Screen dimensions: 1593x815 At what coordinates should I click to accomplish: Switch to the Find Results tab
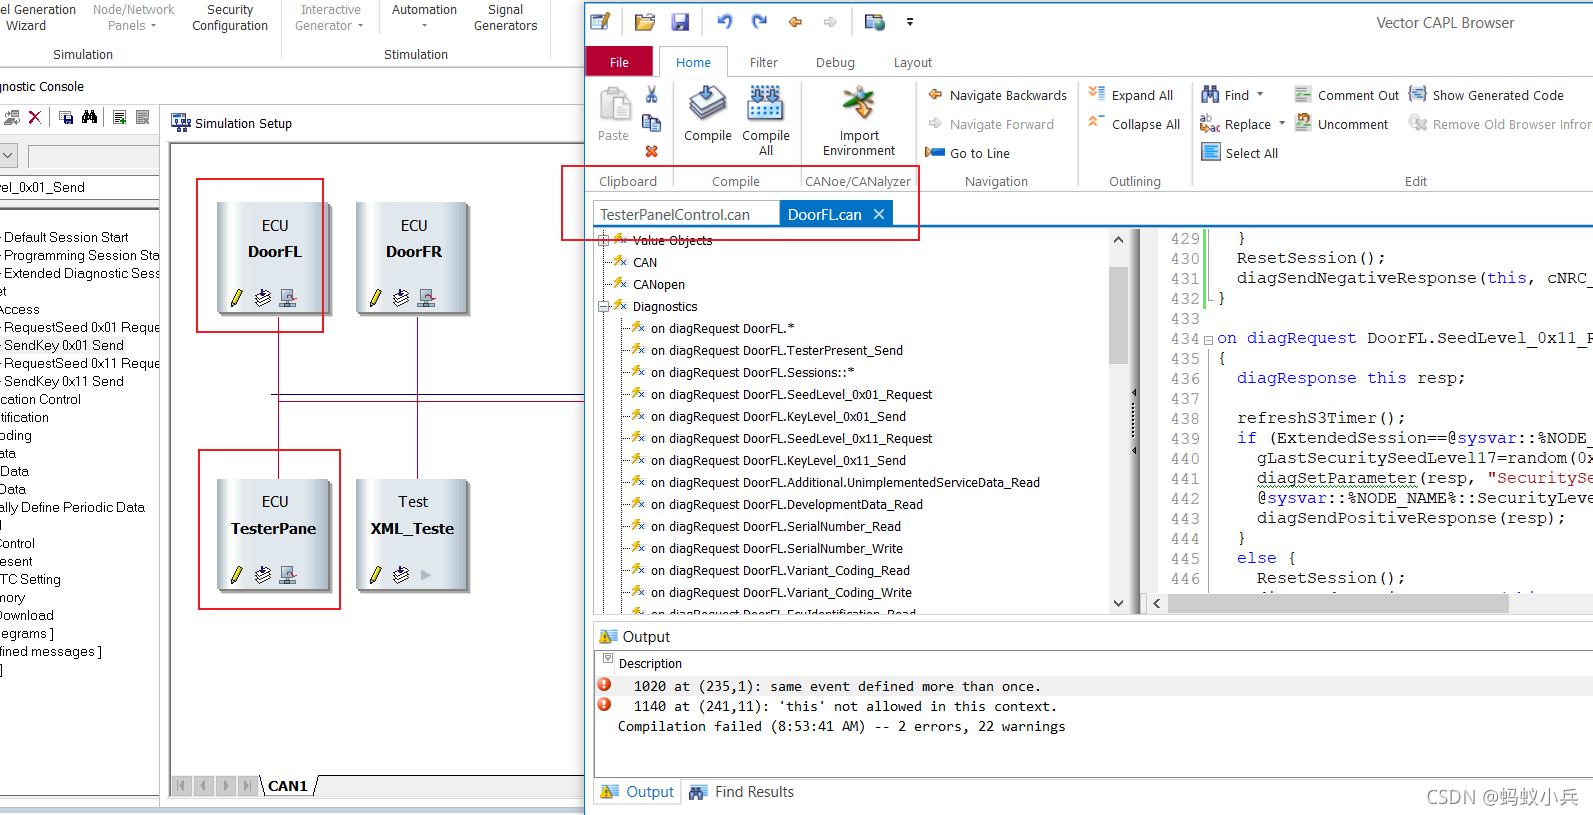(x=742, y=792)
